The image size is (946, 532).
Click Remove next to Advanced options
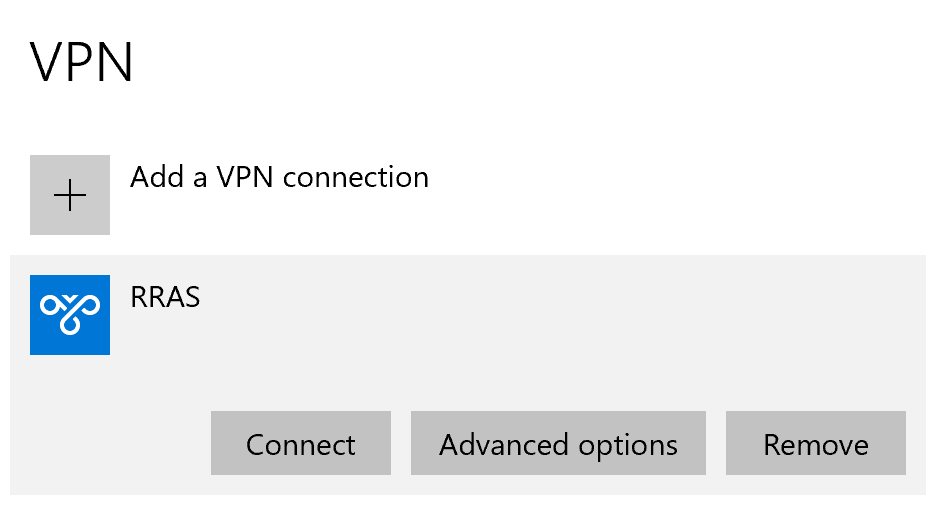tap(815, 443)
